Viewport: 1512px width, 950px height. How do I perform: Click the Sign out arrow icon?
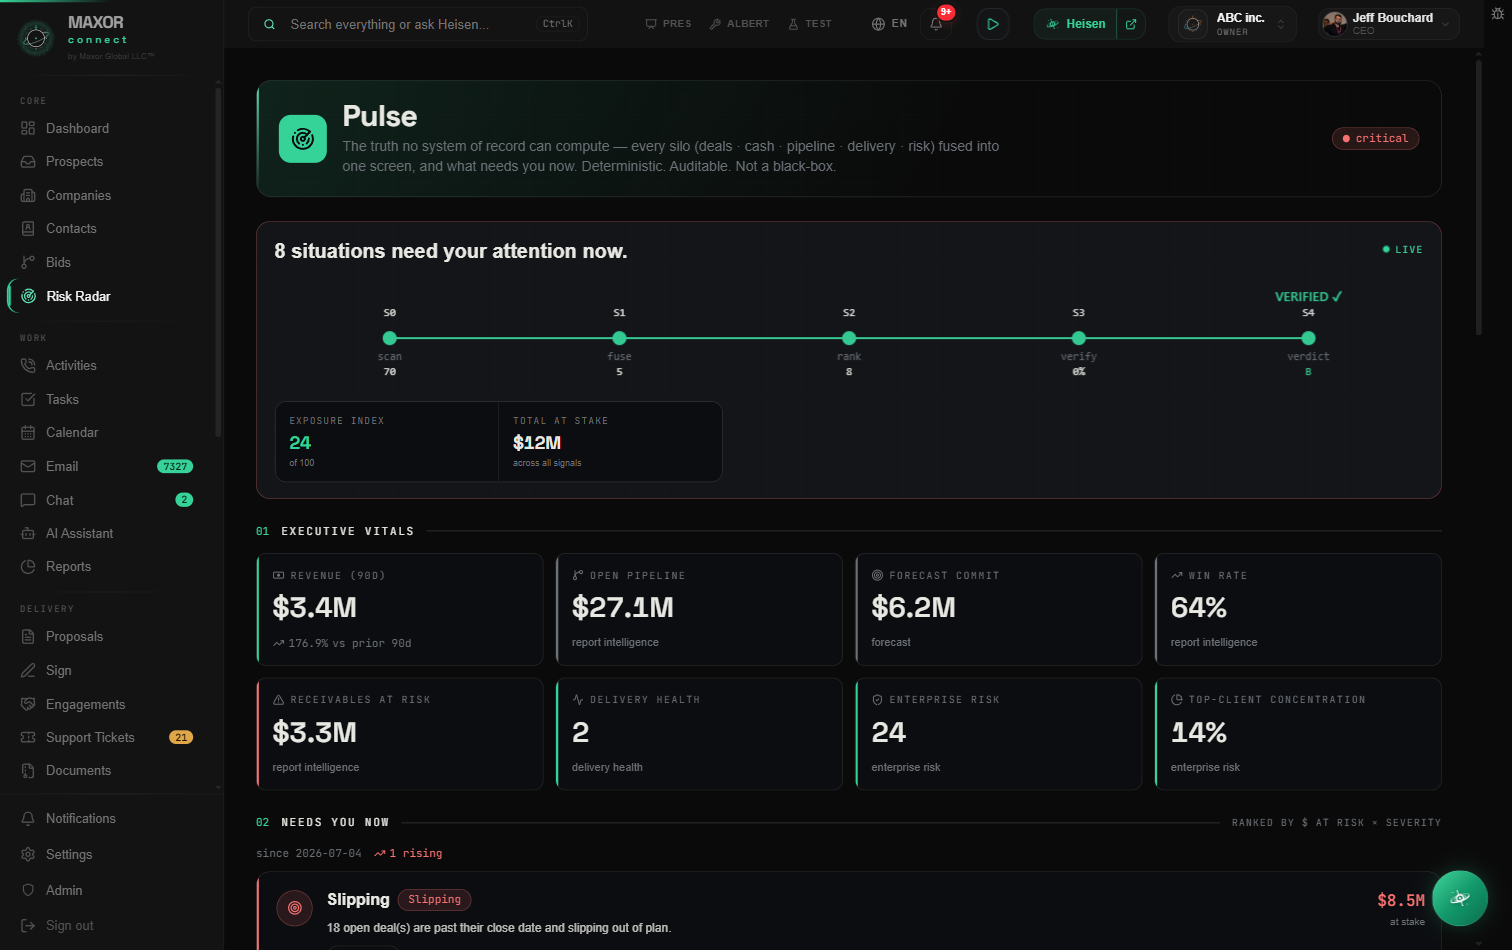coord(28,926)
